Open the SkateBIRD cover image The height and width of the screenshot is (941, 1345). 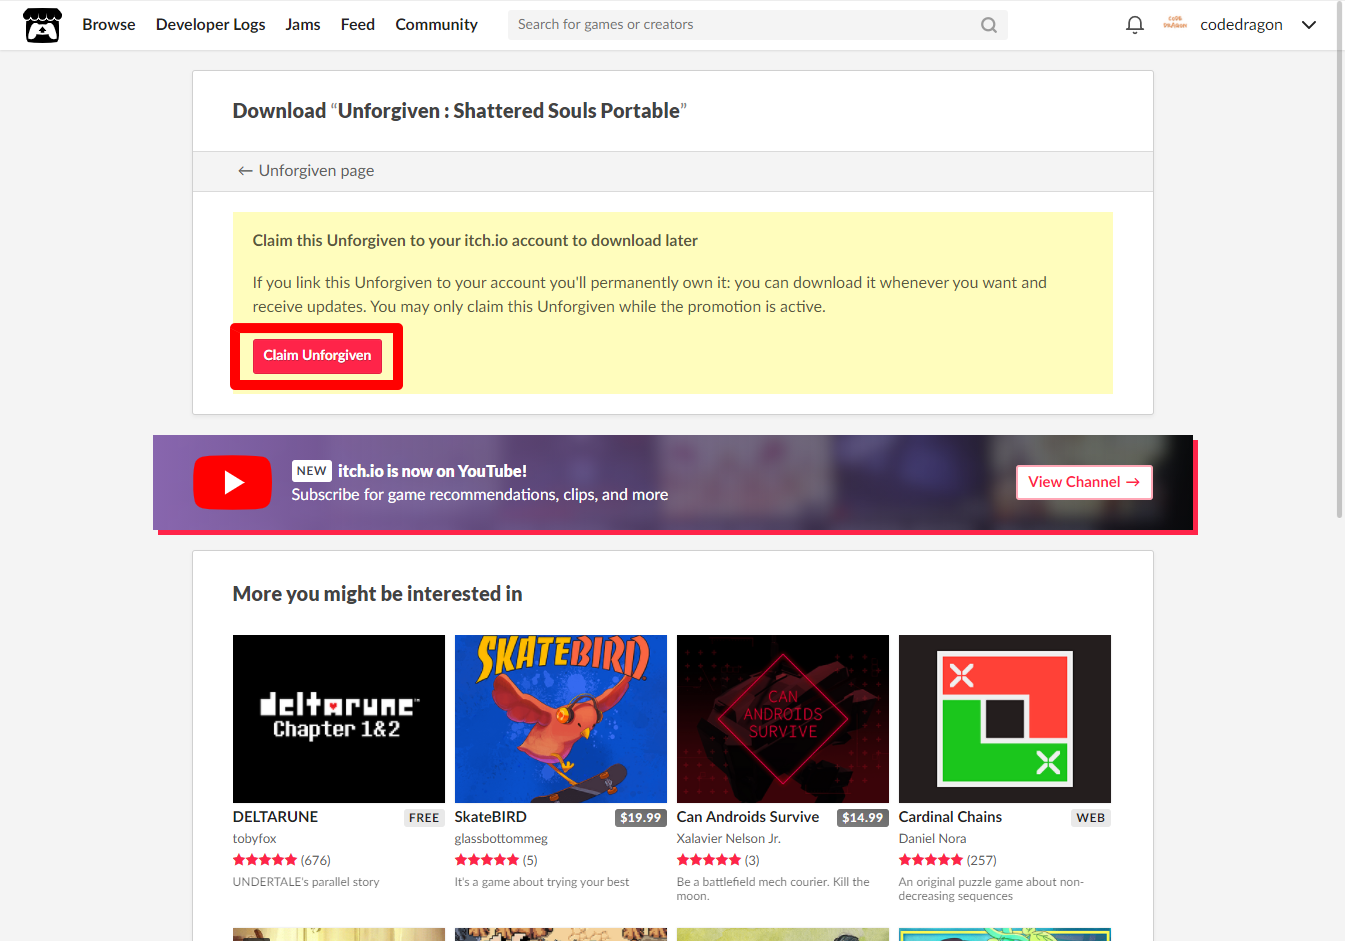(x=561, y=719)
